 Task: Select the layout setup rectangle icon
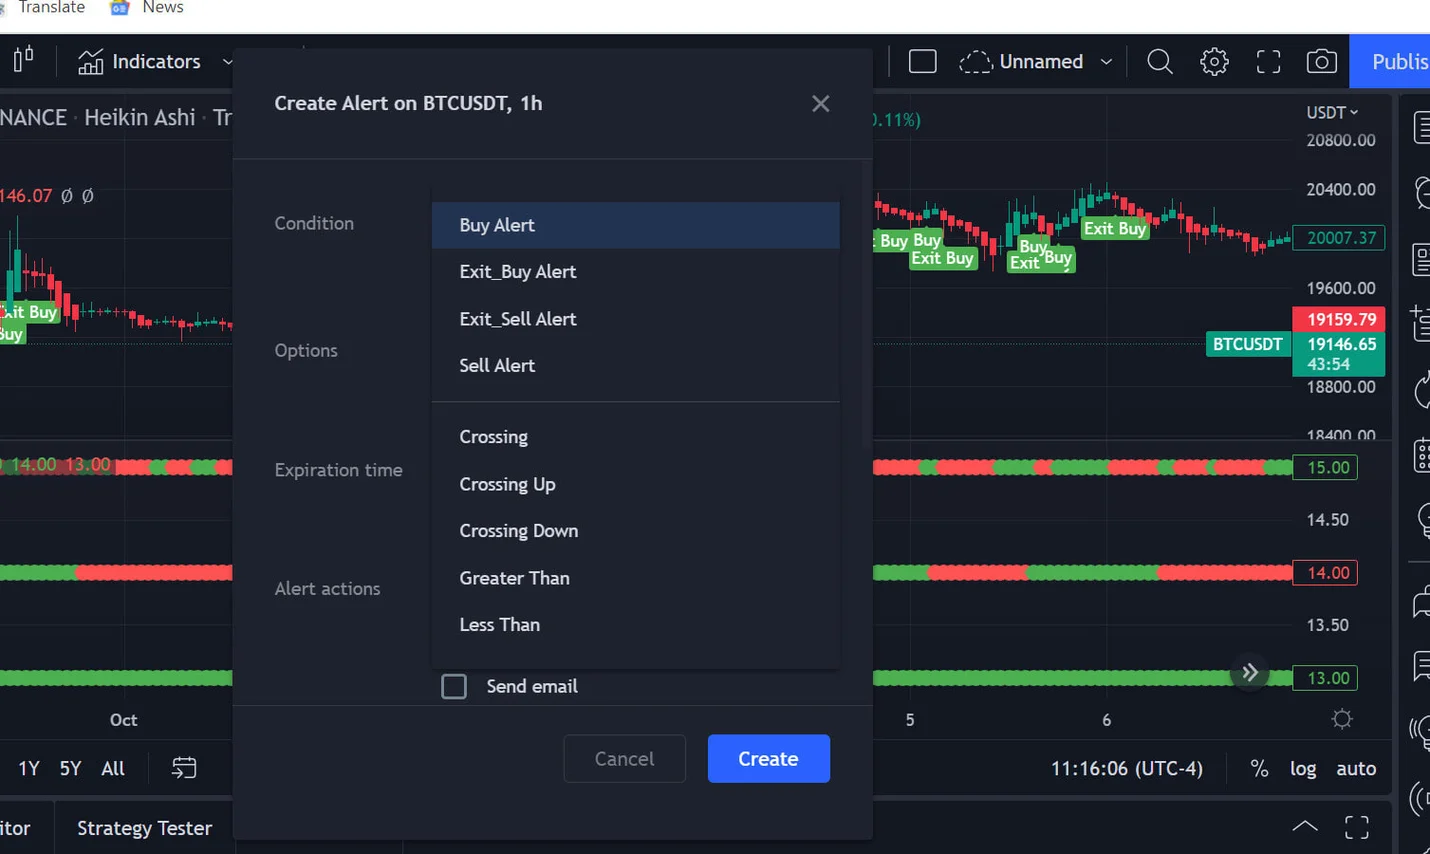(922, 62)
